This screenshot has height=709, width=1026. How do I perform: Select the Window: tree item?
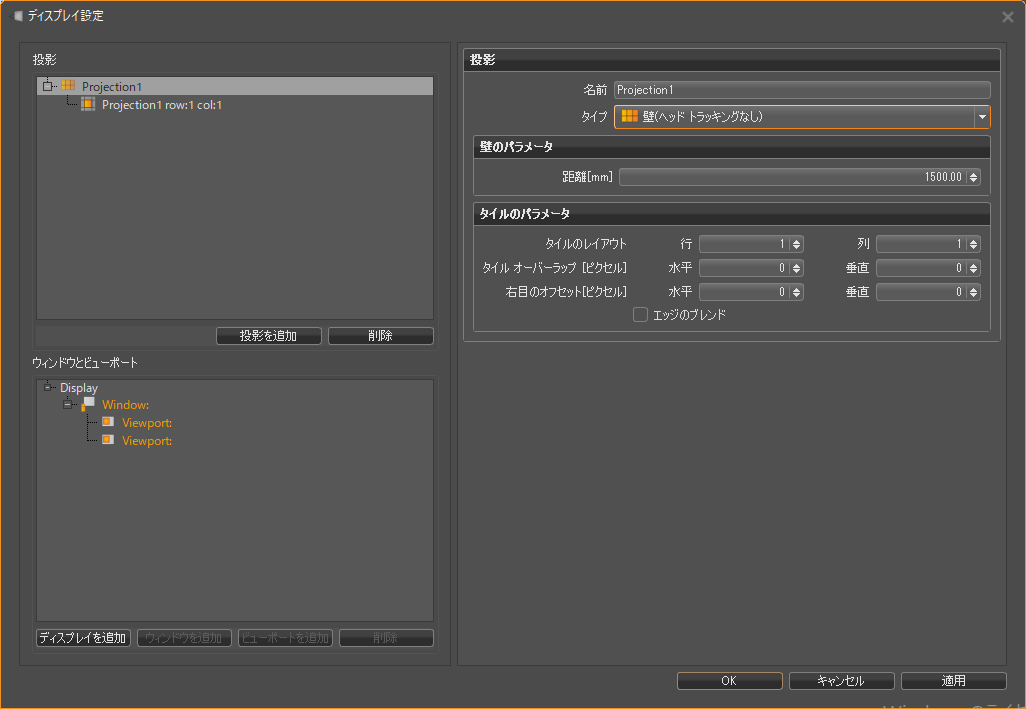click(x=125, y=405)
